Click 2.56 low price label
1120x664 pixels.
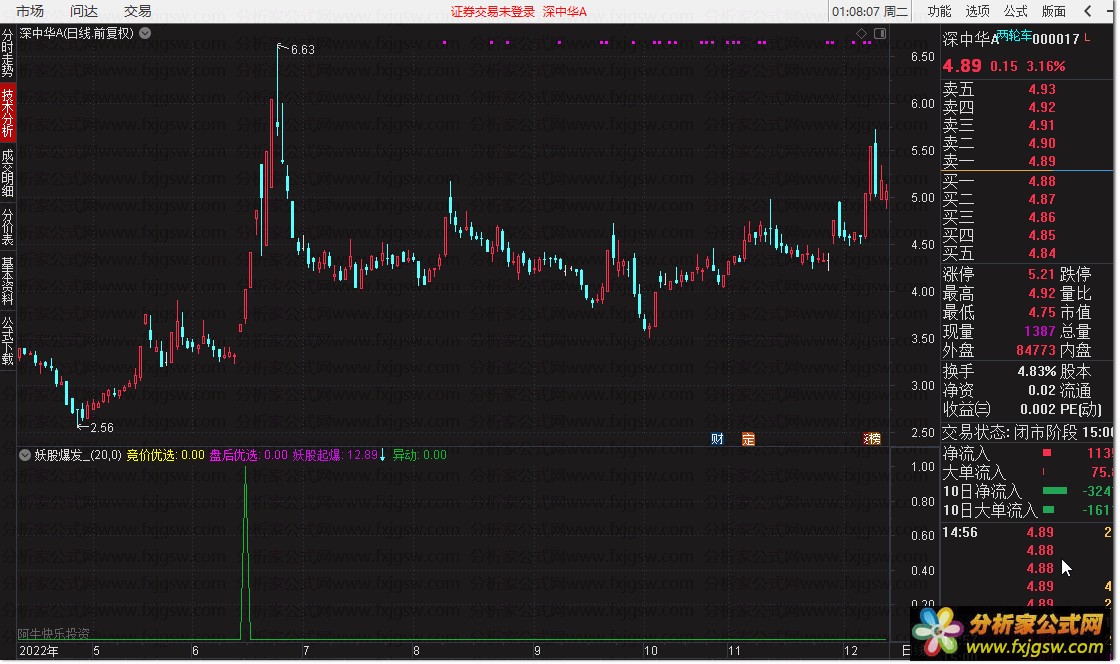tap(101, 428)
